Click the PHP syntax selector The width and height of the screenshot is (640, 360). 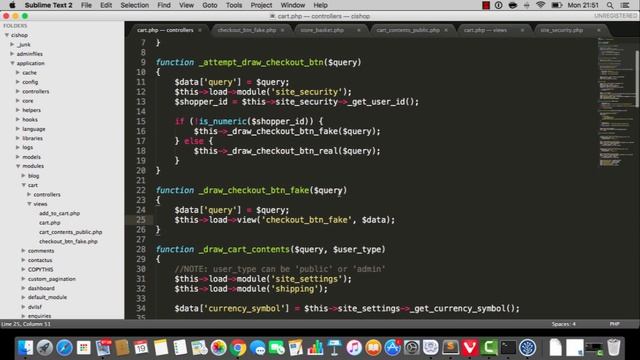[614, 324]
